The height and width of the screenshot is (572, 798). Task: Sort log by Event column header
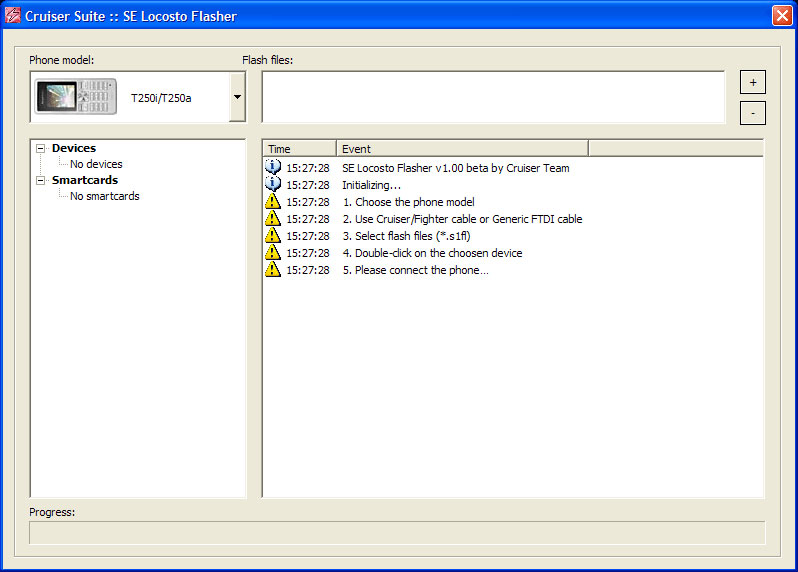pos(462,149)
